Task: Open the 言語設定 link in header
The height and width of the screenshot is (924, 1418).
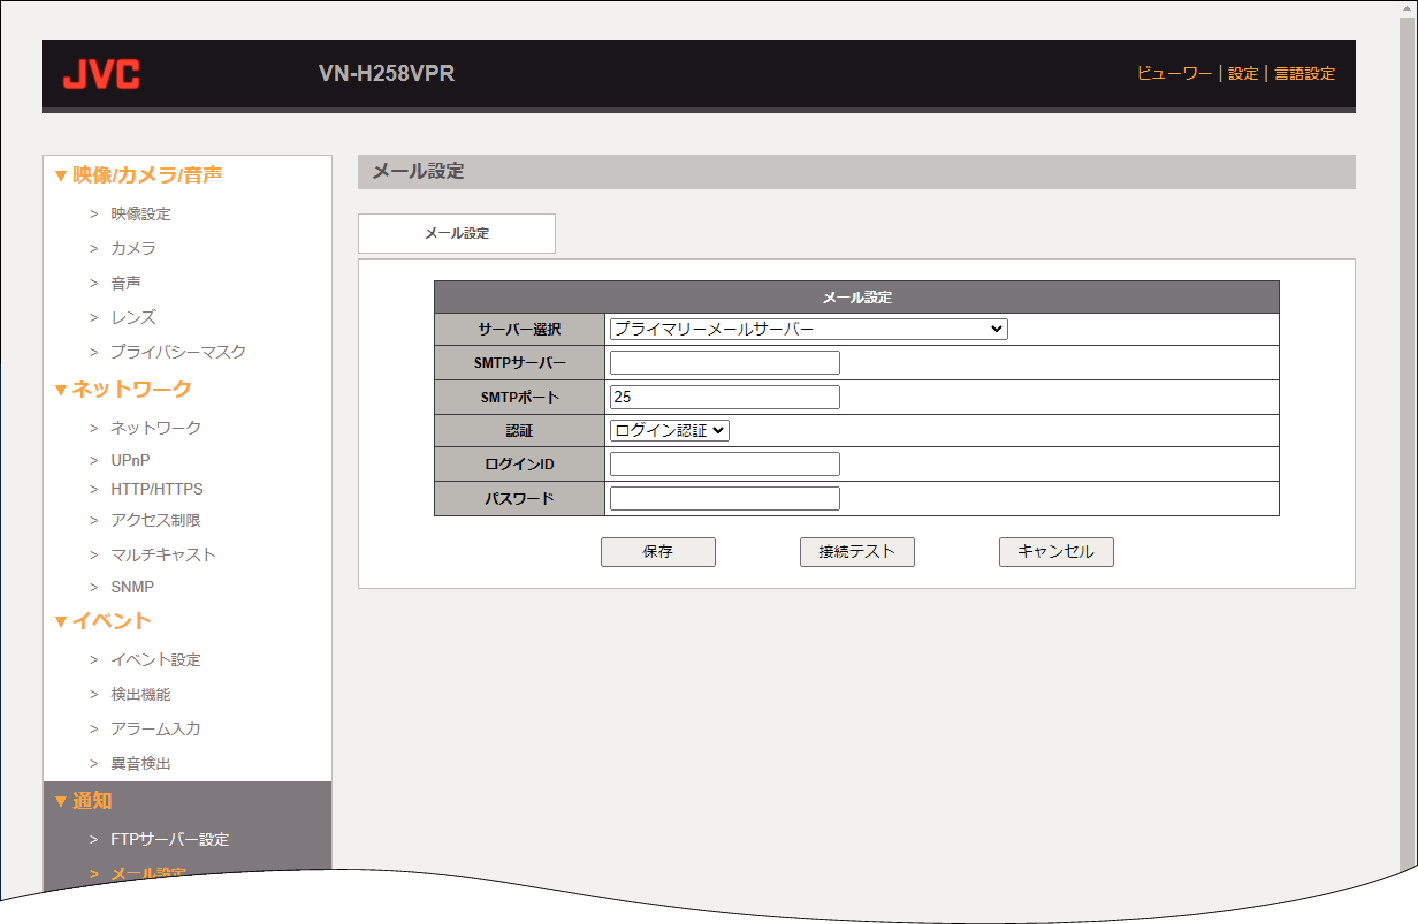Action: point(1304,73)
